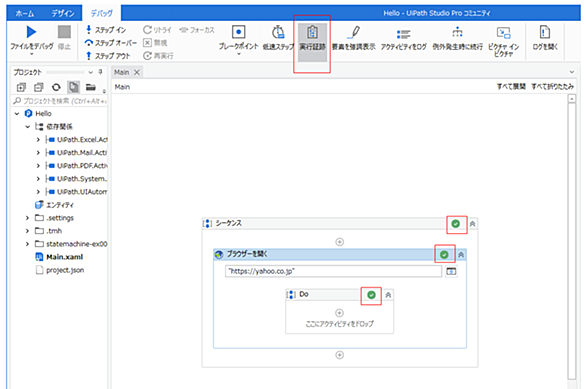
Task: Open the ファイルをデバッグ dropdown arrow
Action: (31, 55)
